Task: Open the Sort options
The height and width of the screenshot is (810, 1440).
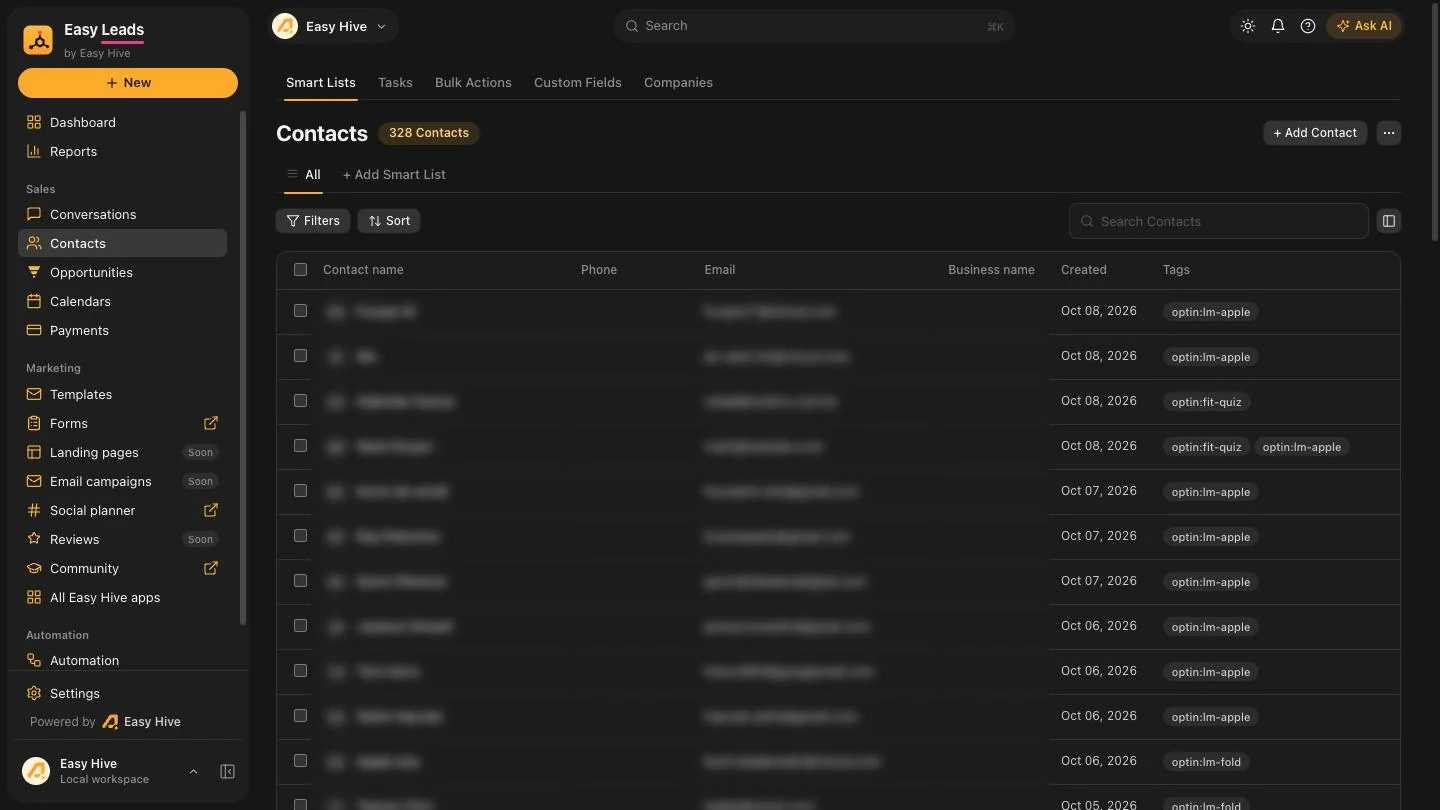Action: (389, 221)
